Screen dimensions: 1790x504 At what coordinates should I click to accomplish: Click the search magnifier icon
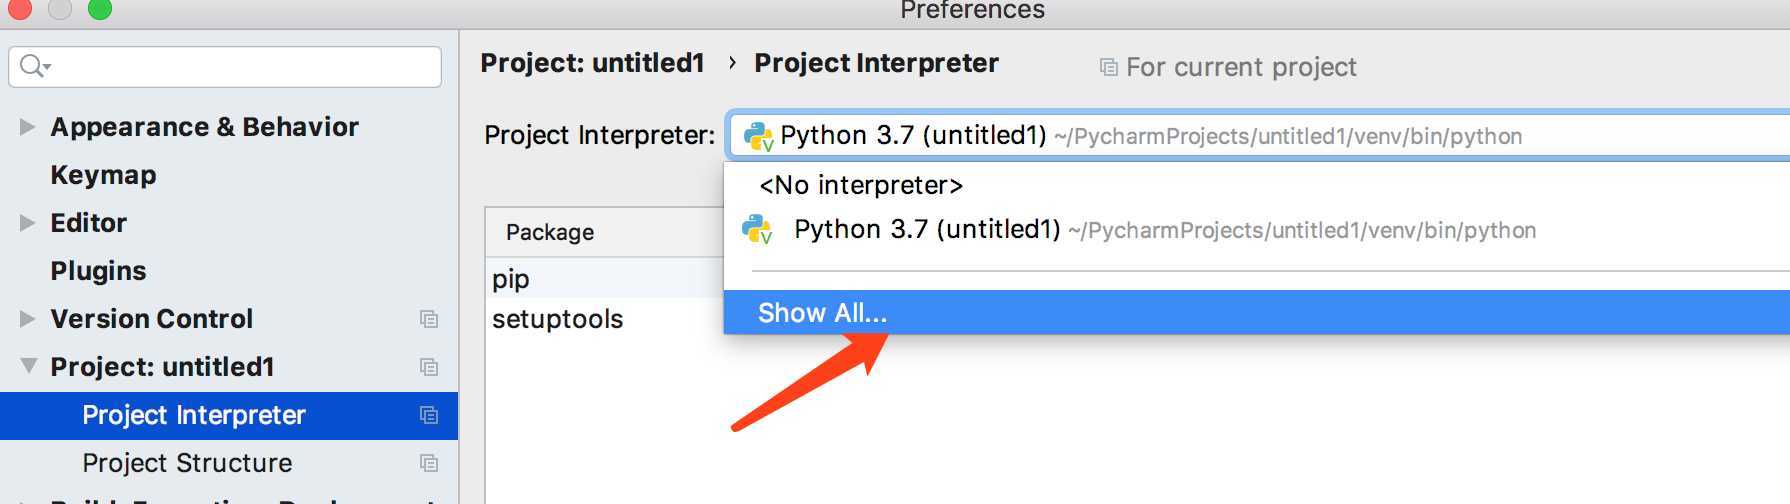33,66
